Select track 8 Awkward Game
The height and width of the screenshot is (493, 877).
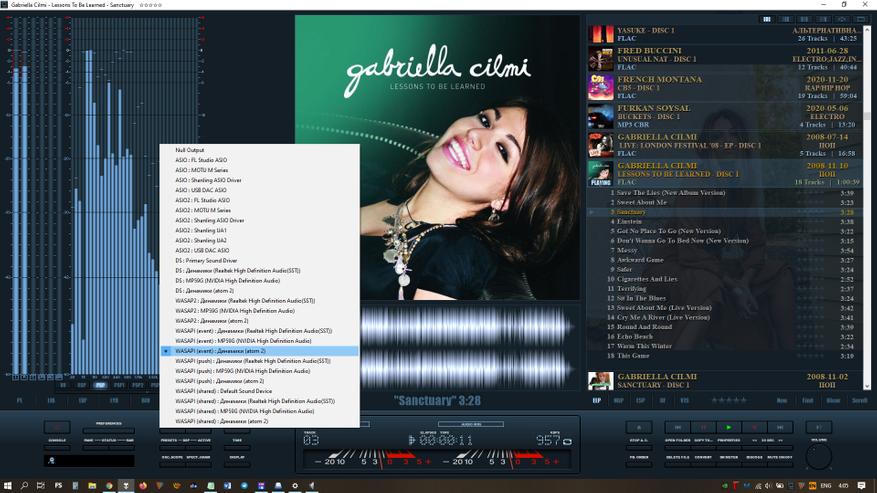point(725,260)
